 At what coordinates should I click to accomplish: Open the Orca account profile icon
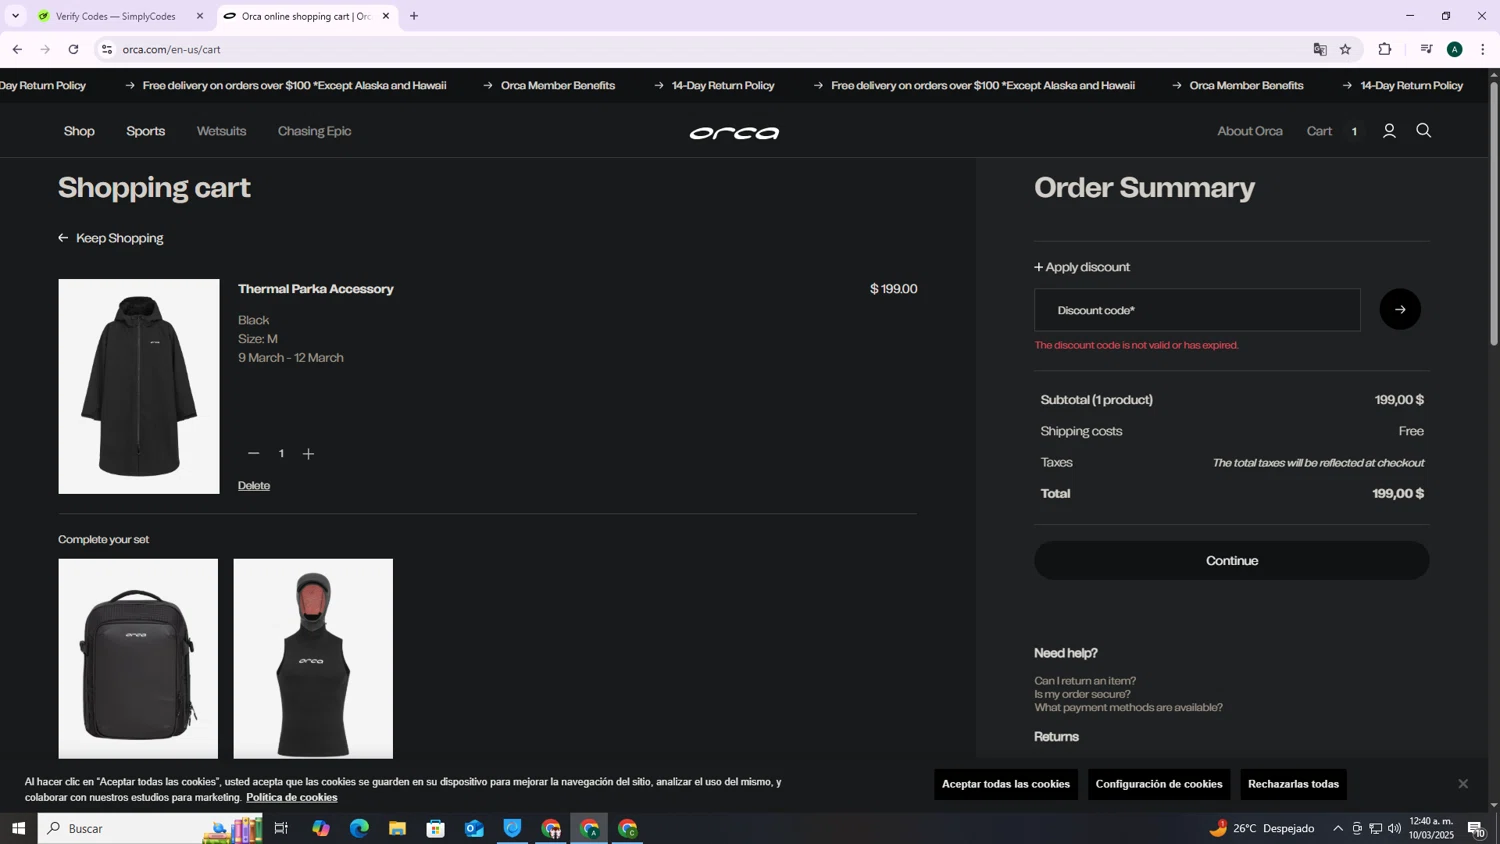tap(1389, 131)
